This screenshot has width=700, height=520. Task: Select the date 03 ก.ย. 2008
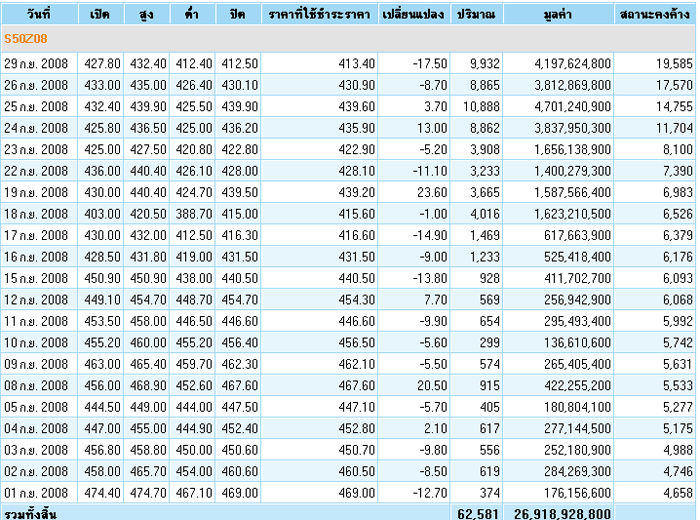(36, 450)
